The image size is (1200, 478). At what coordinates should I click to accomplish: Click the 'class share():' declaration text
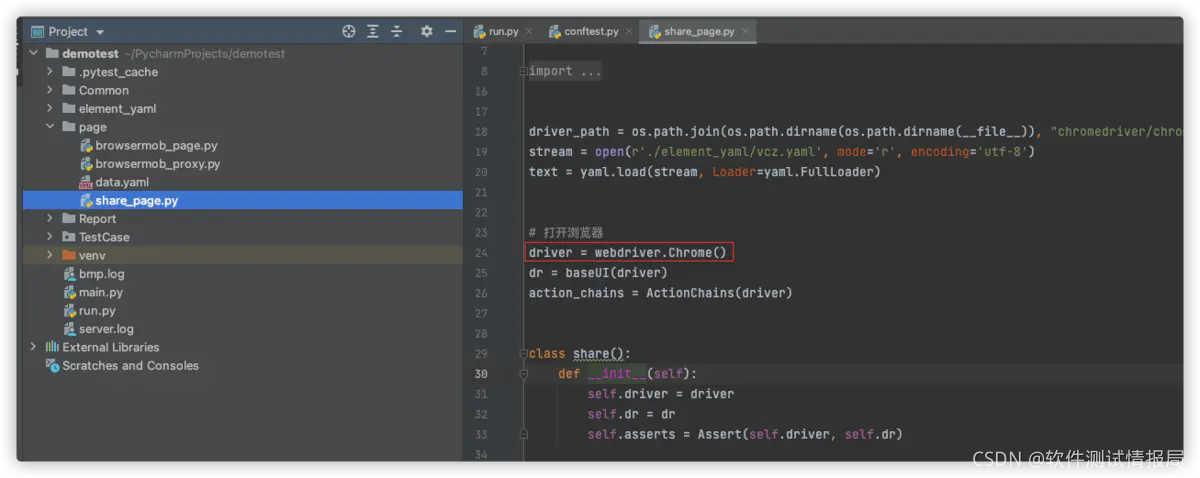point(580,354)
